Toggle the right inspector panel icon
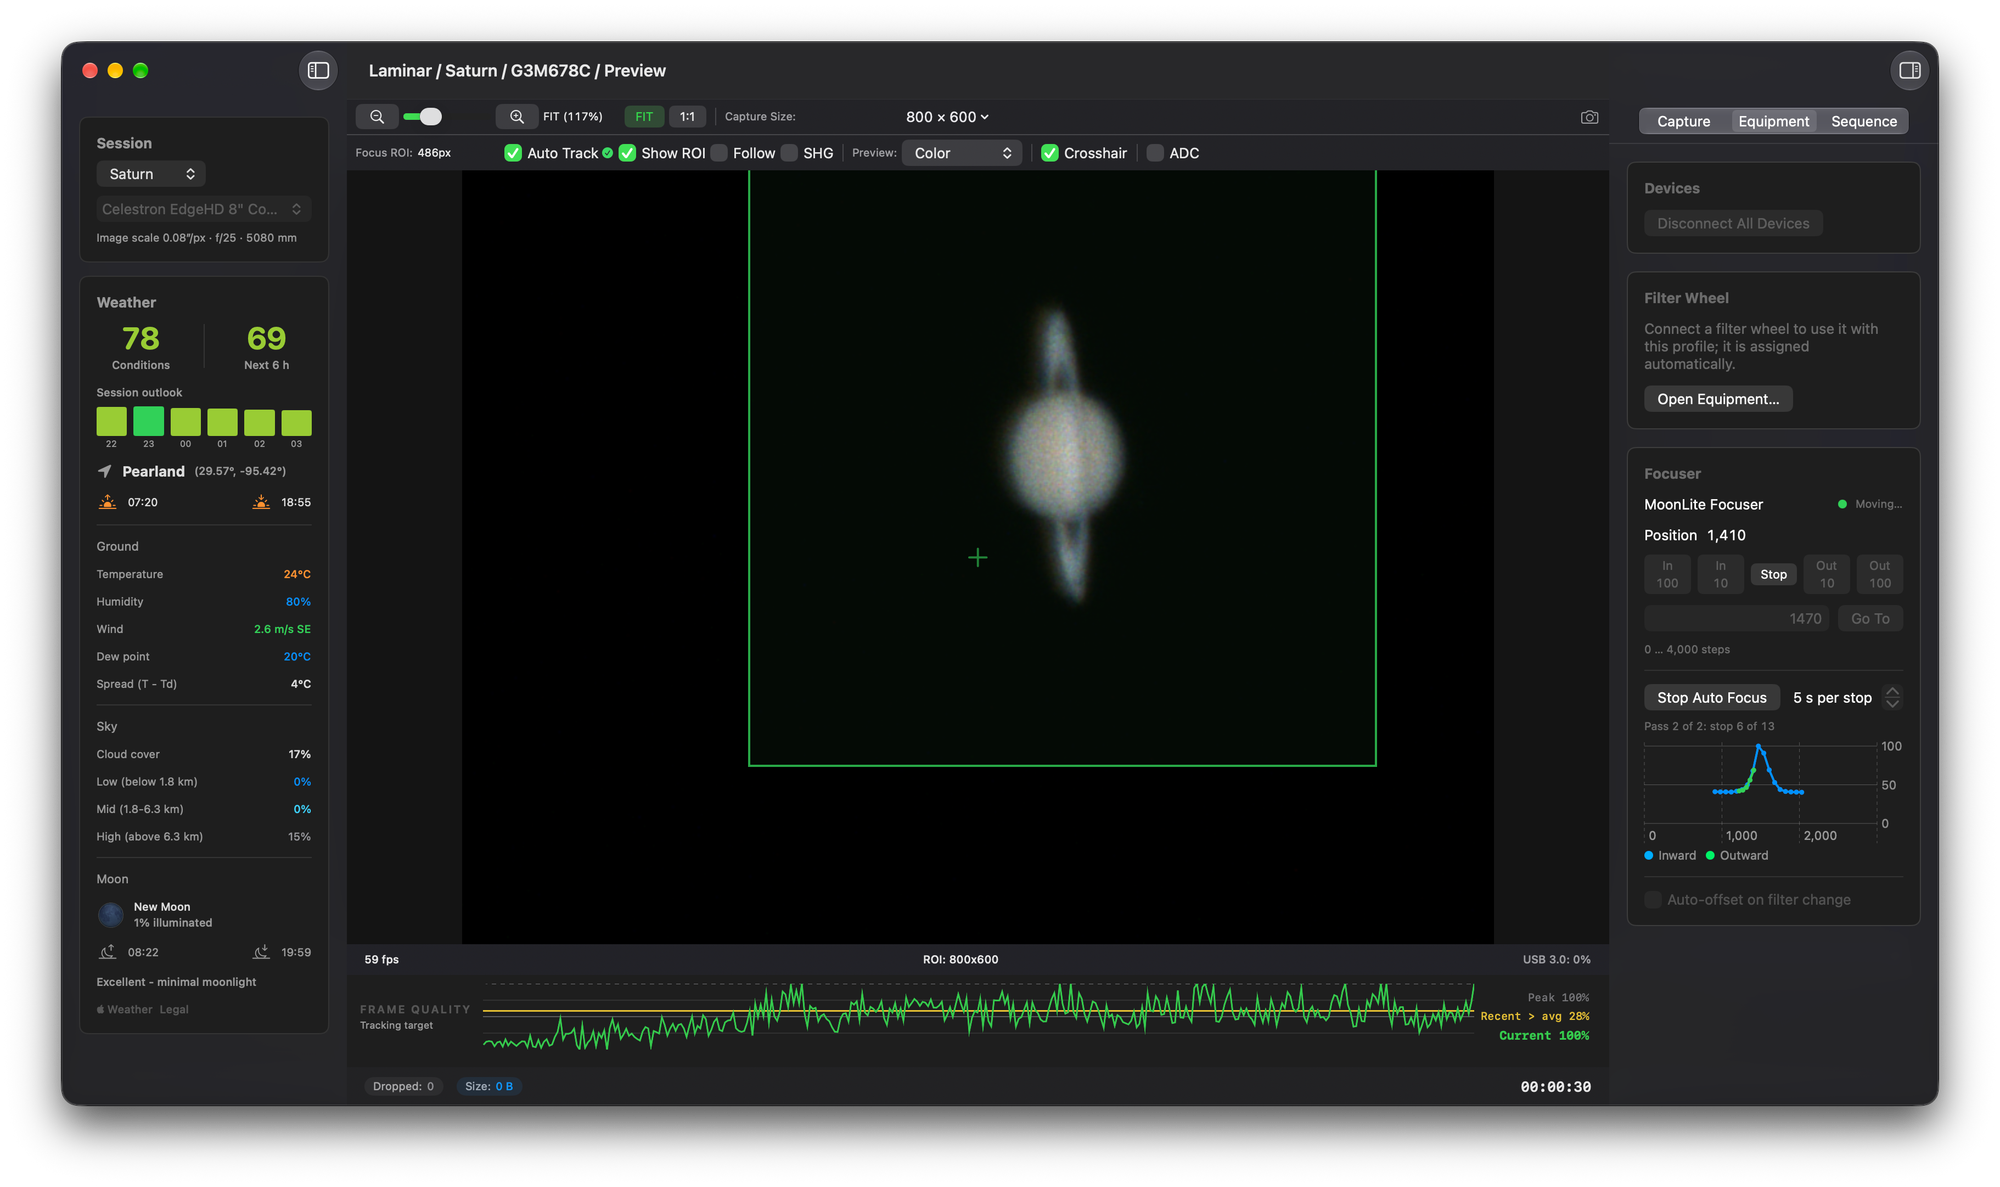 1909,70
